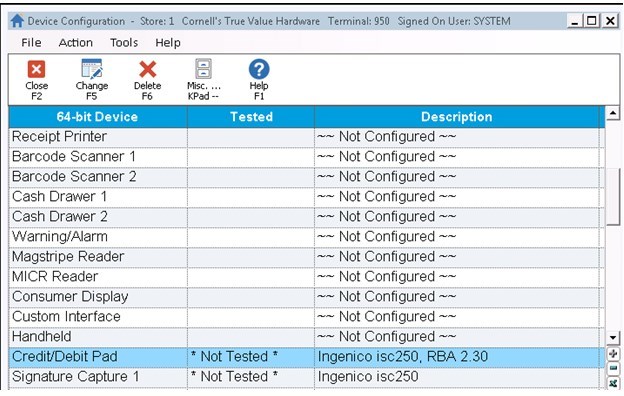Sort by the 64-bit Device column header
The width and height of the screenshot is (624, 396).
(x=98, y=117)
